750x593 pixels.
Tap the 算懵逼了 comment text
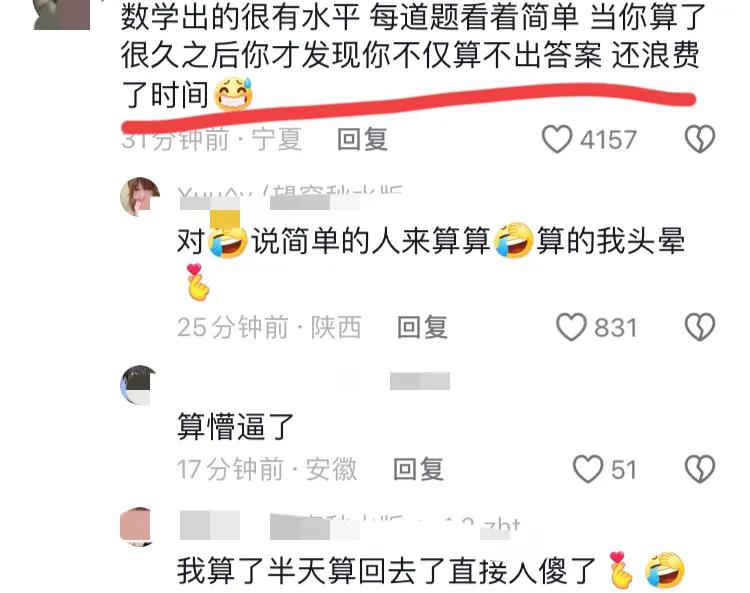pyautogui.click(x=235, y=426)
